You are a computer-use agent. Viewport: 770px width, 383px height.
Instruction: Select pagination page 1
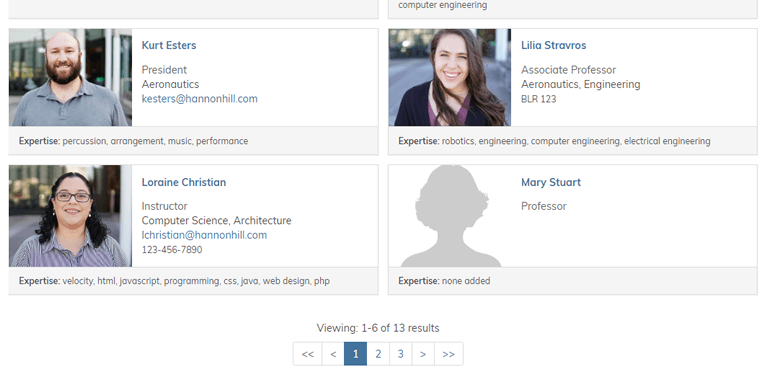pyautogui.click(x=356, y=354)
